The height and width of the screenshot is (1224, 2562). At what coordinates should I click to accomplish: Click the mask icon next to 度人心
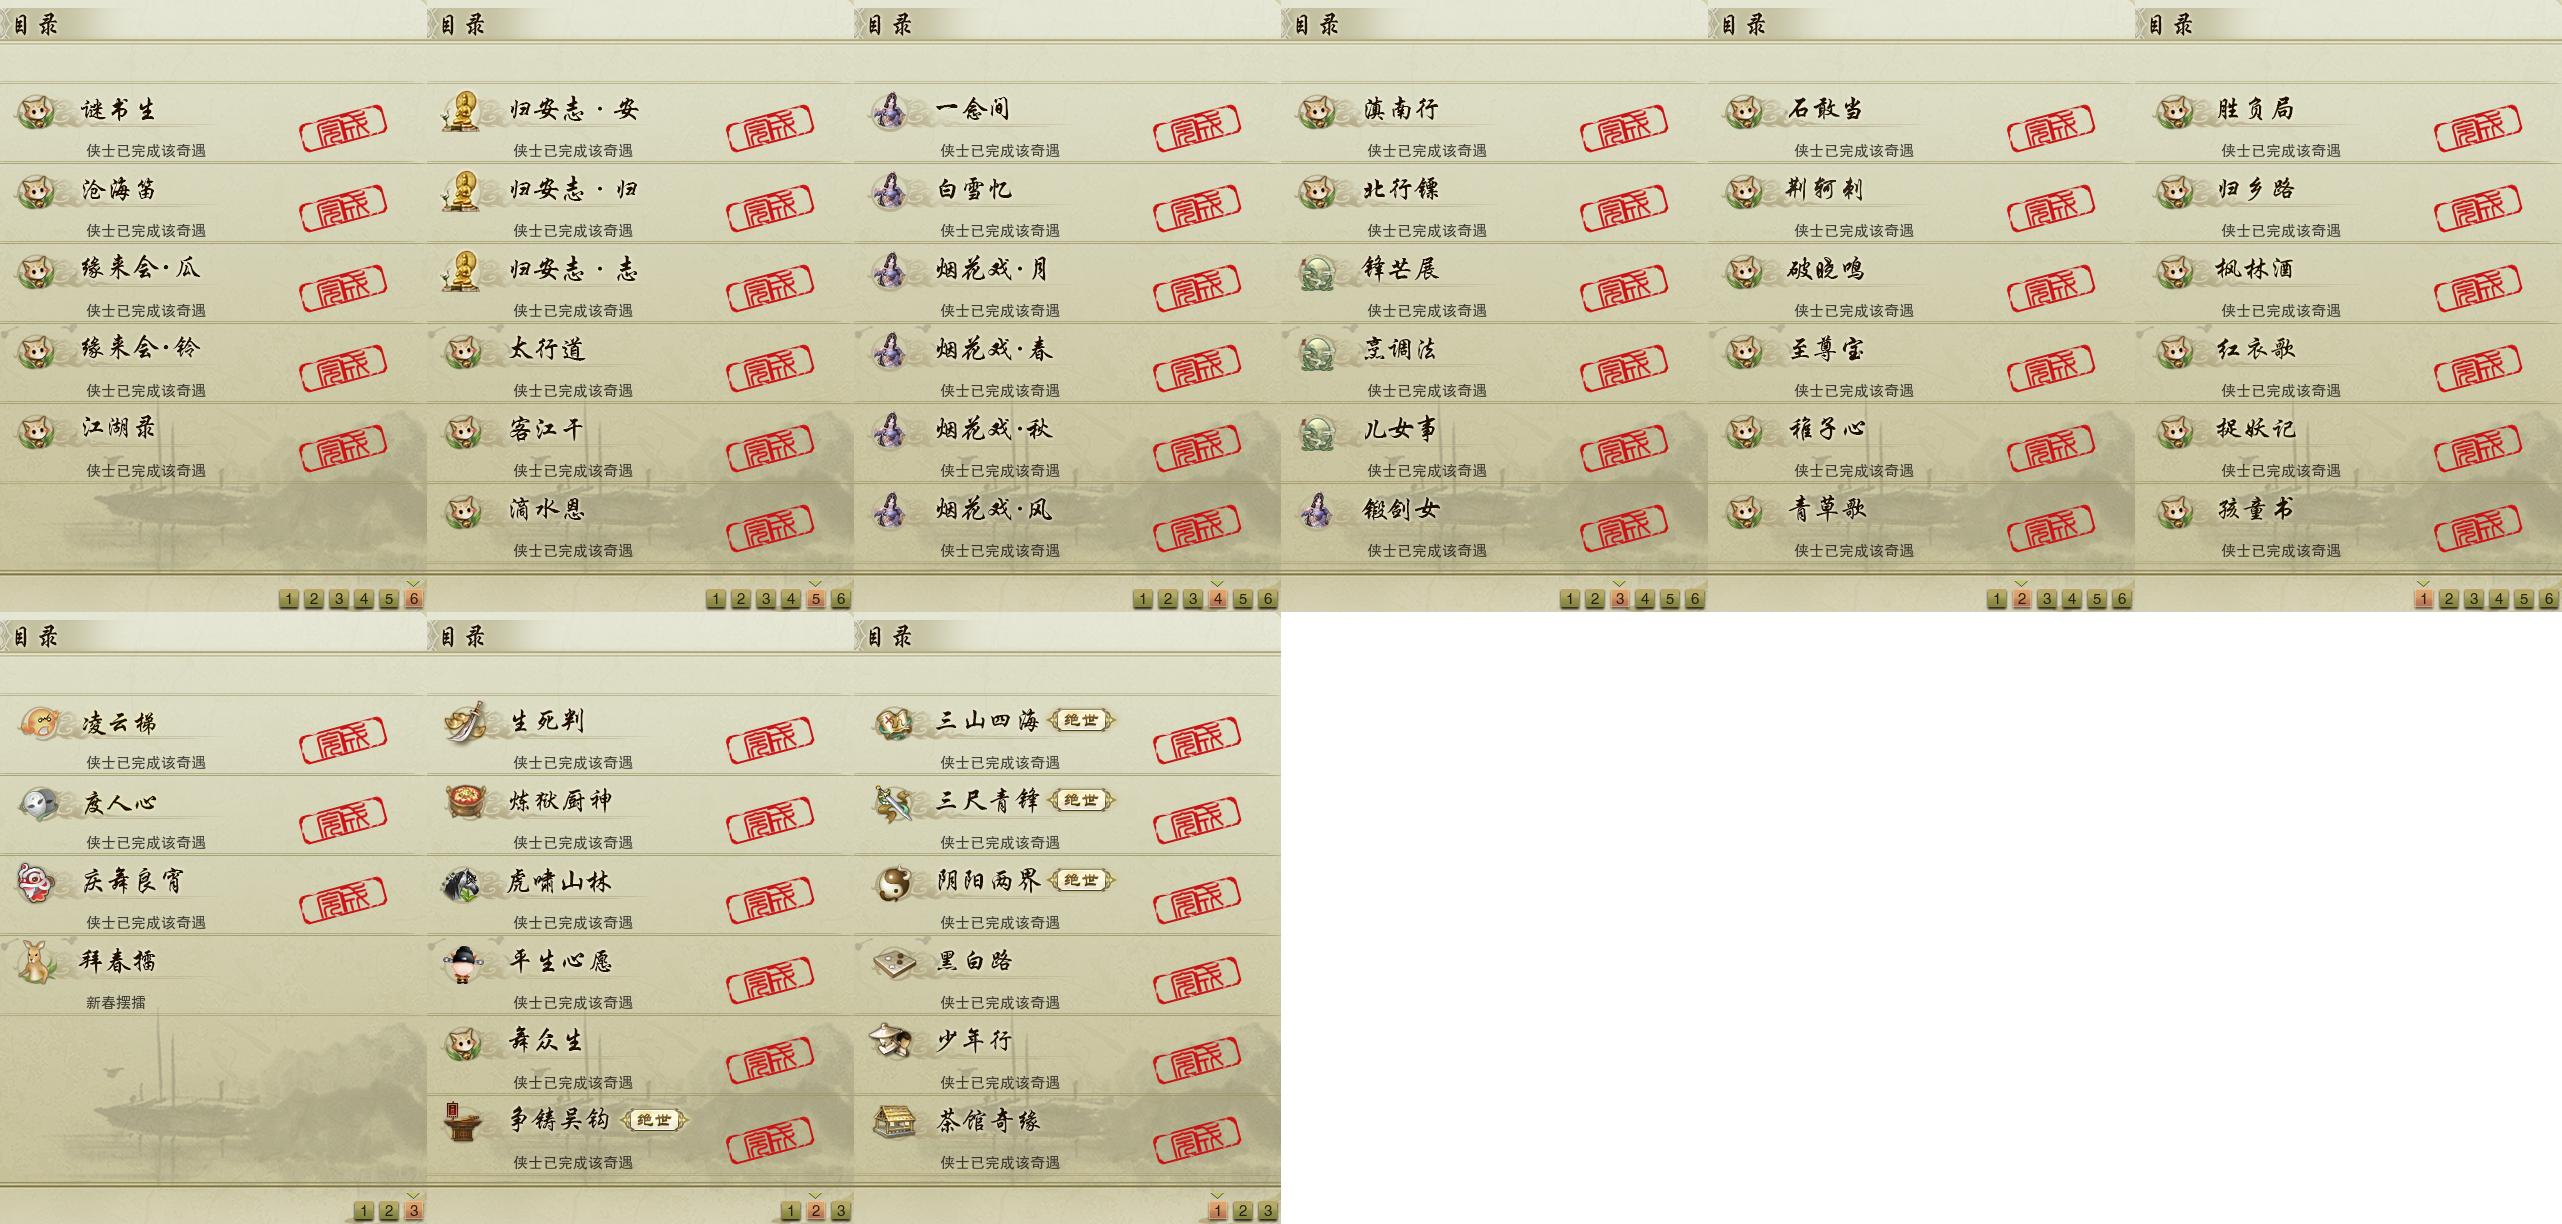tap(36, 802)
